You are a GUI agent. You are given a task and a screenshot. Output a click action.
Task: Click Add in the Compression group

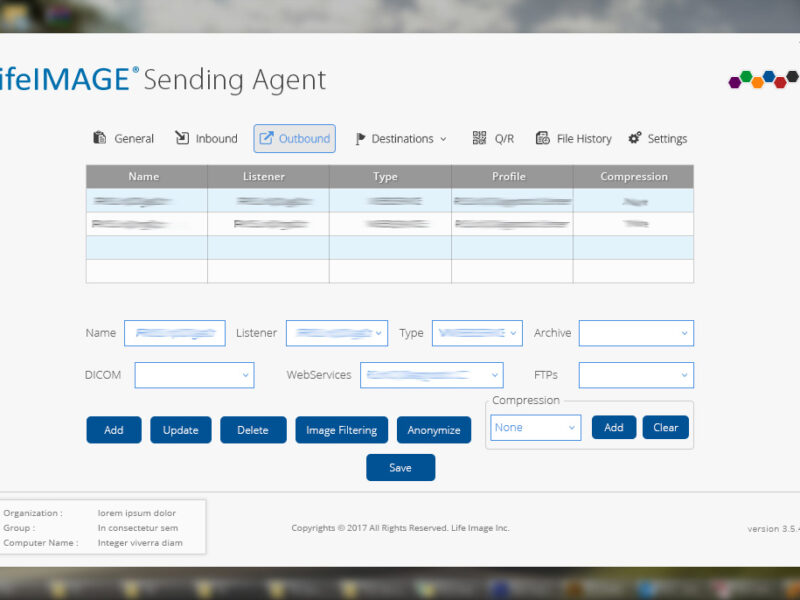(614, 427)
